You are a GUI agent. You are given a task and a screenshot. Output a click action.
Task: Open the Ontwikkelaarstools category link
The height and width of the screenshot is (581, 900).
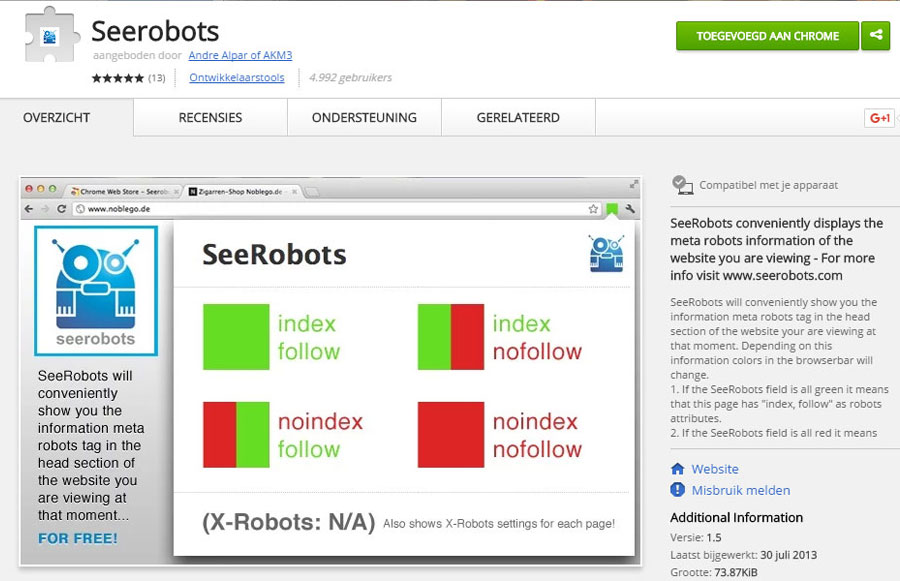tap(236, 78)
